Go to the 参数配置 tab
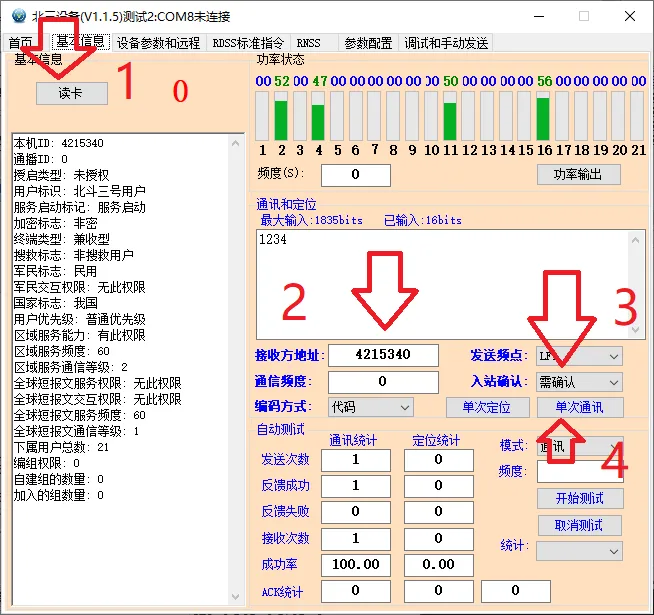 368,43
